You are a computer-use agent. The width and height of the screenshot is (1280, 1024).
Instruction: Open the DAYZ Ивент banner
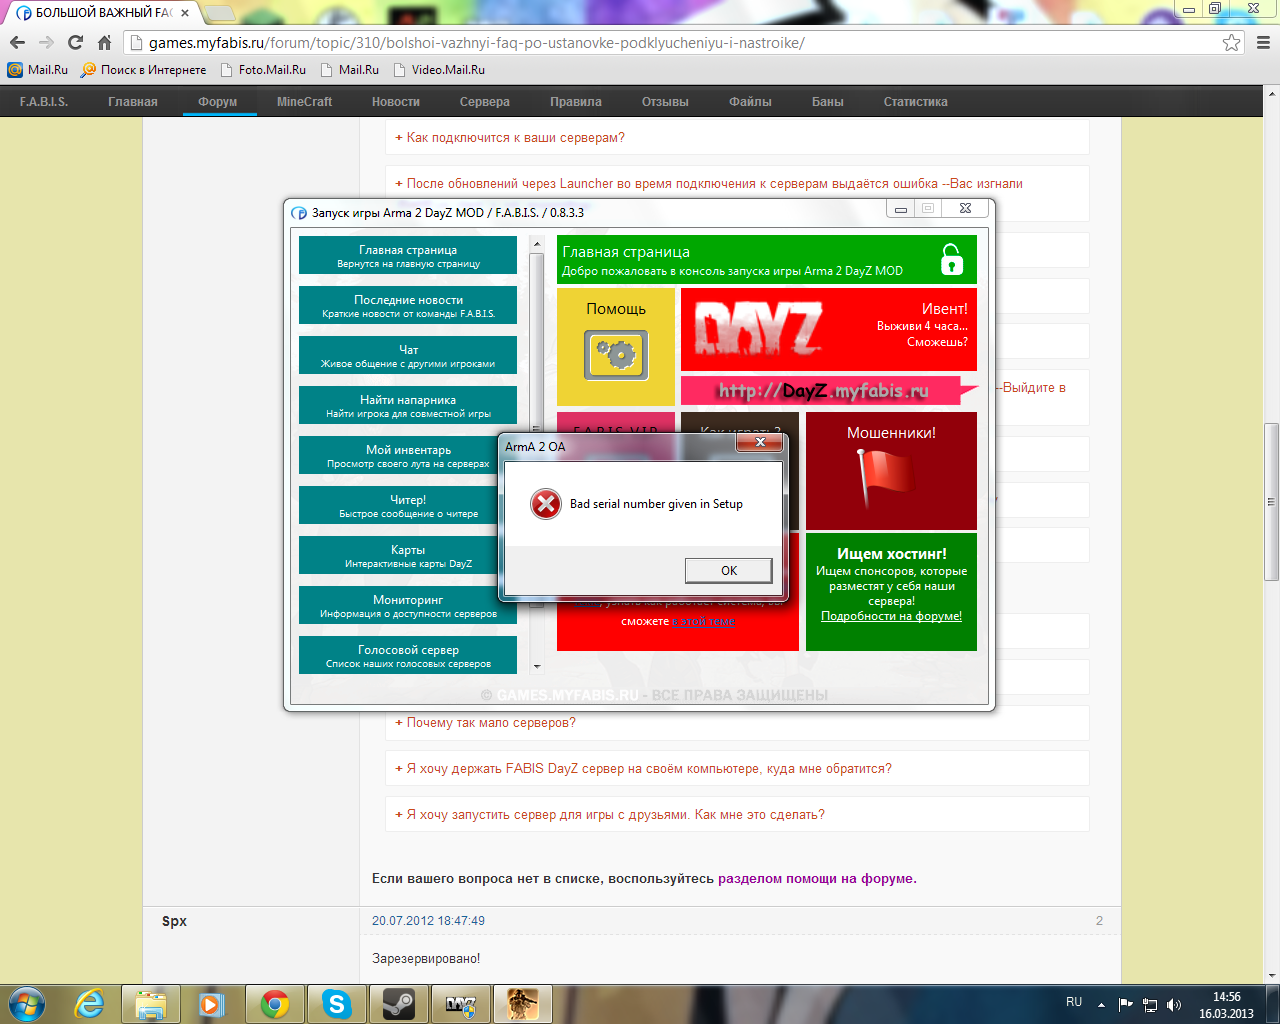click(x=829, y=329)
